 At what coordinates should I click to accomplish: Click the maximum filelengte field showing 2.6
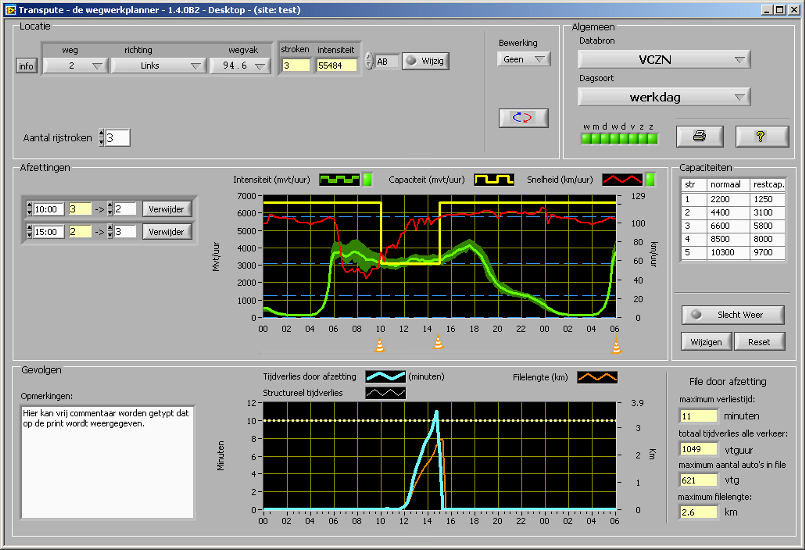pos(698,513)
